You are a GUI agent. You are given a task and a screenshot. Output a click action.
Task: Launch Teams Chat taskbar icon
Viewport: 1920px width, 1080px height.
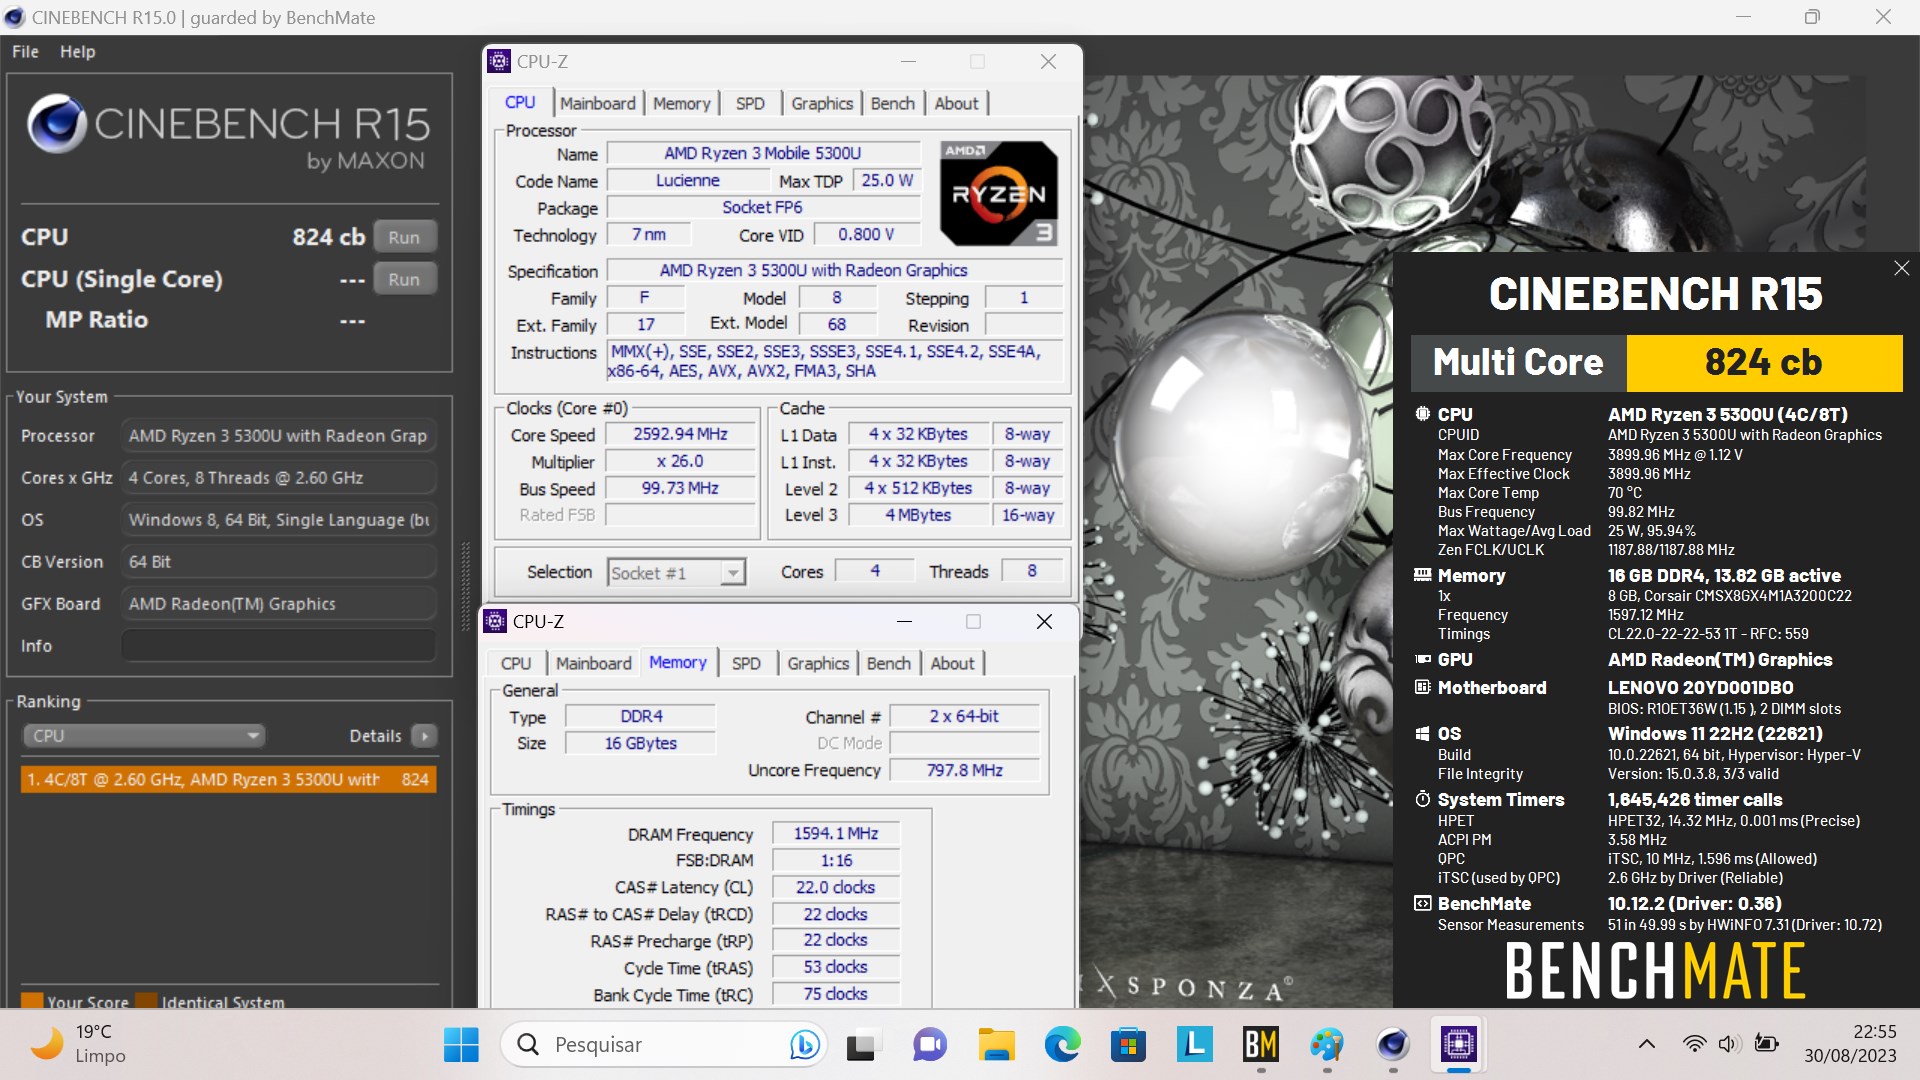(929, 1045)
